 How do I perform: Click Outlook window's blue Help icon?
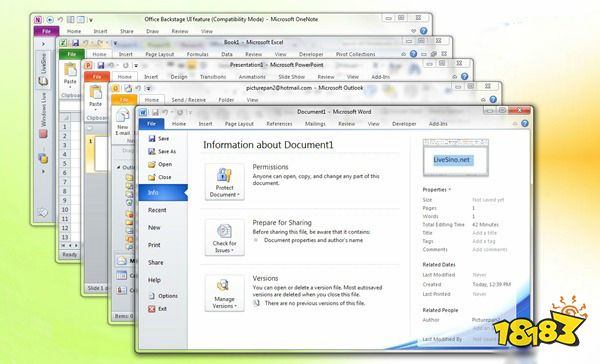tap(493, 99)
